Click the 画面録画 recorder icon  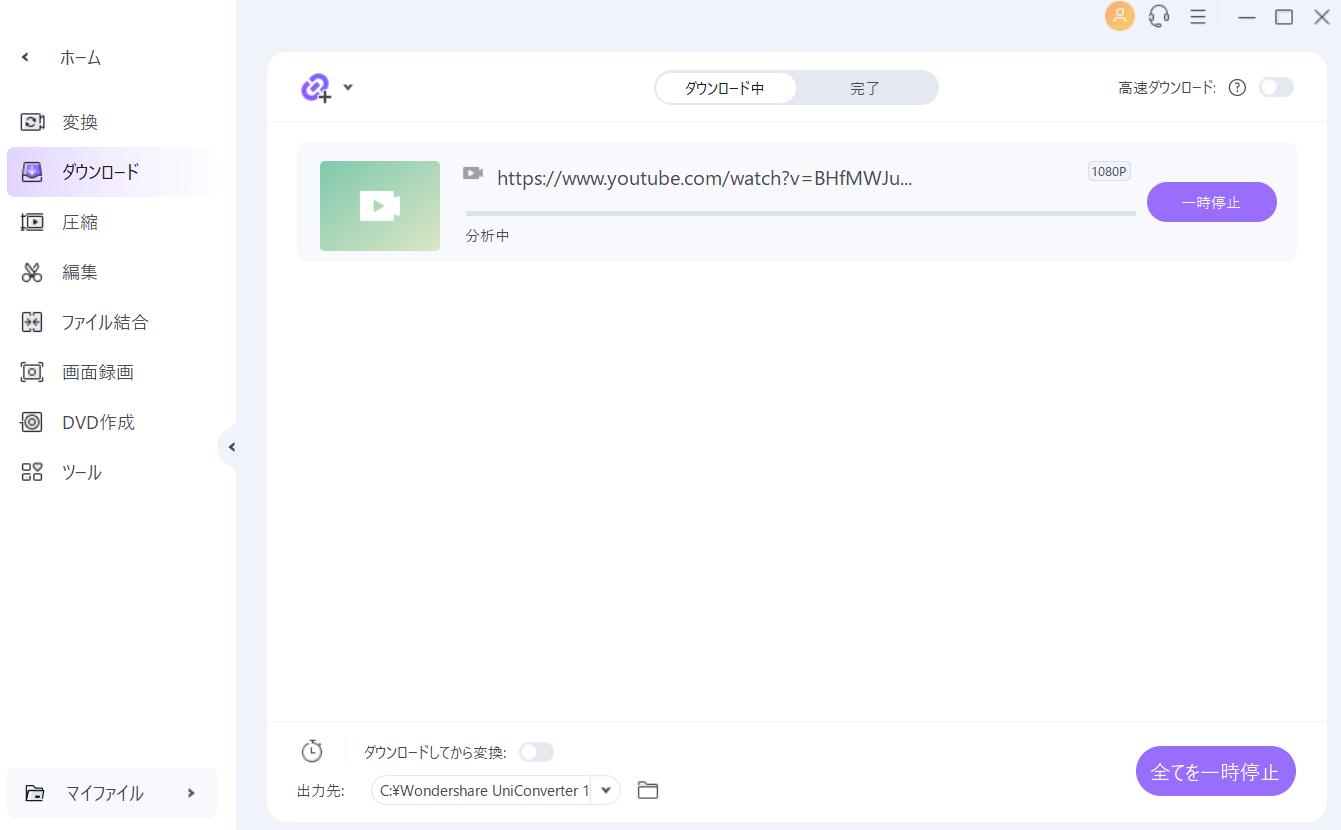pos(32,372)
